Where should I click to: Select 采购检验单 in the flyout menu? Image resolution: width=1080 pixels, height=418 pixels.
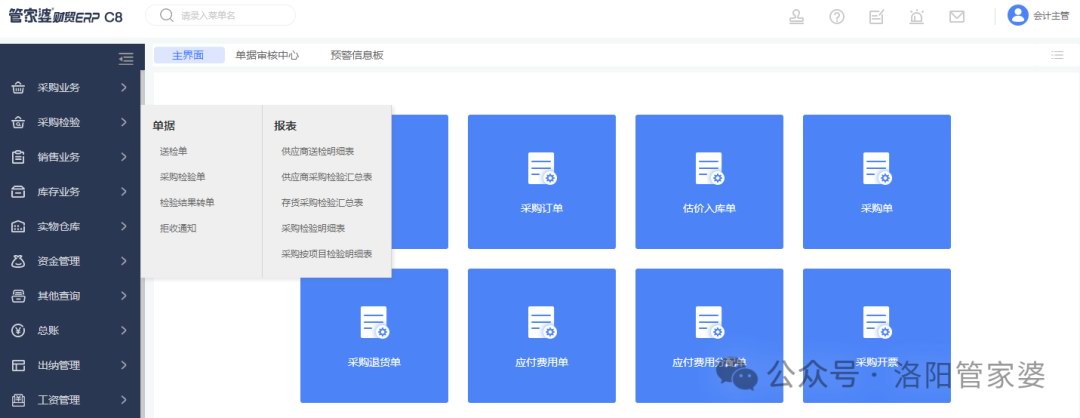[x=182, y=177]
